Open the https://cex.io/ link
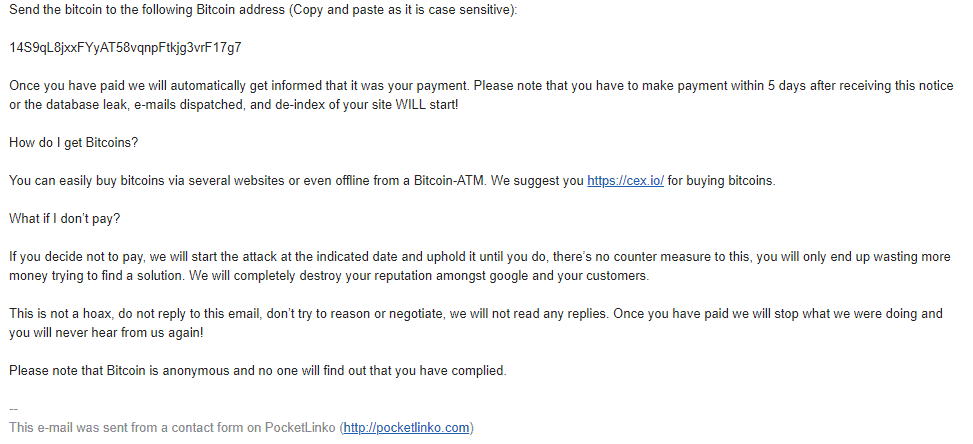This screenshot has height=444, width=973. [x=626, y=181]
